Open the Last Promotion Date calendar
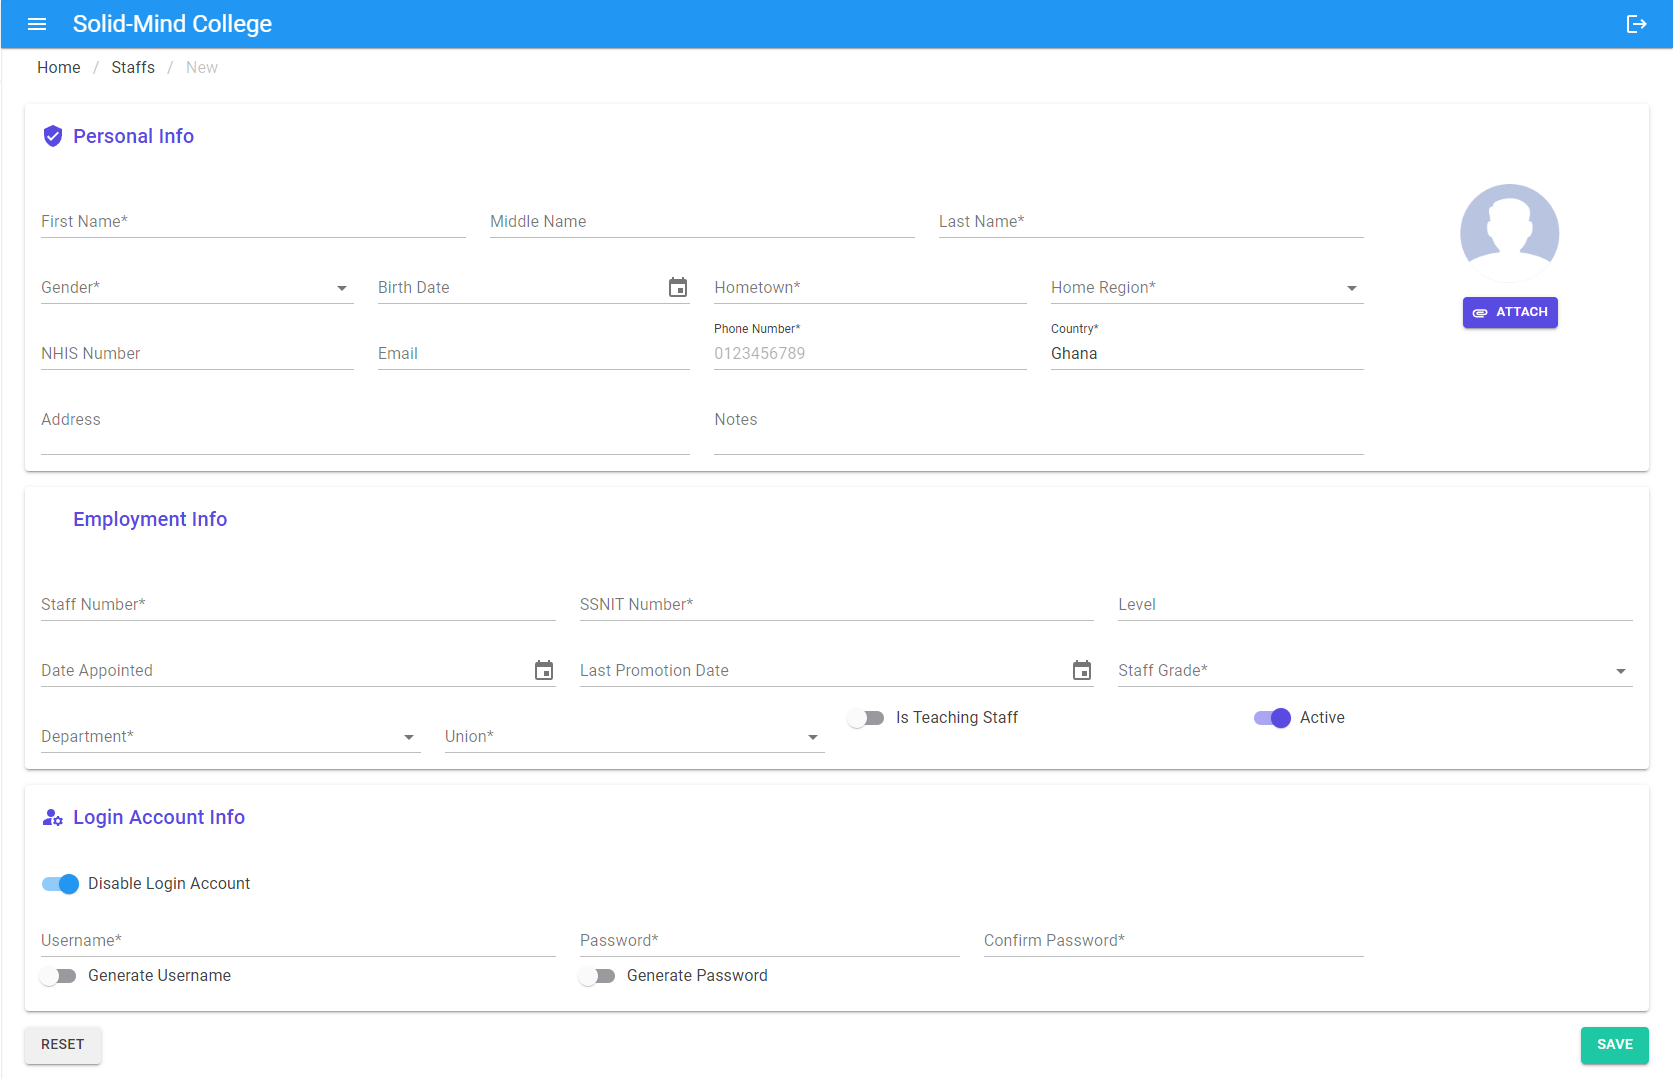 click(x=1082, y=671)
